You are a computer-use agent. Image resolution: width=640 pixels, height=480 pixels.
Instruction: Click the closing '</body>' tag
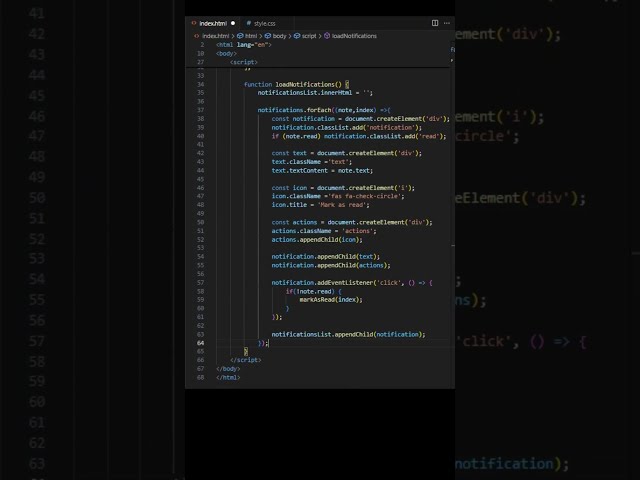pos(228,369)
